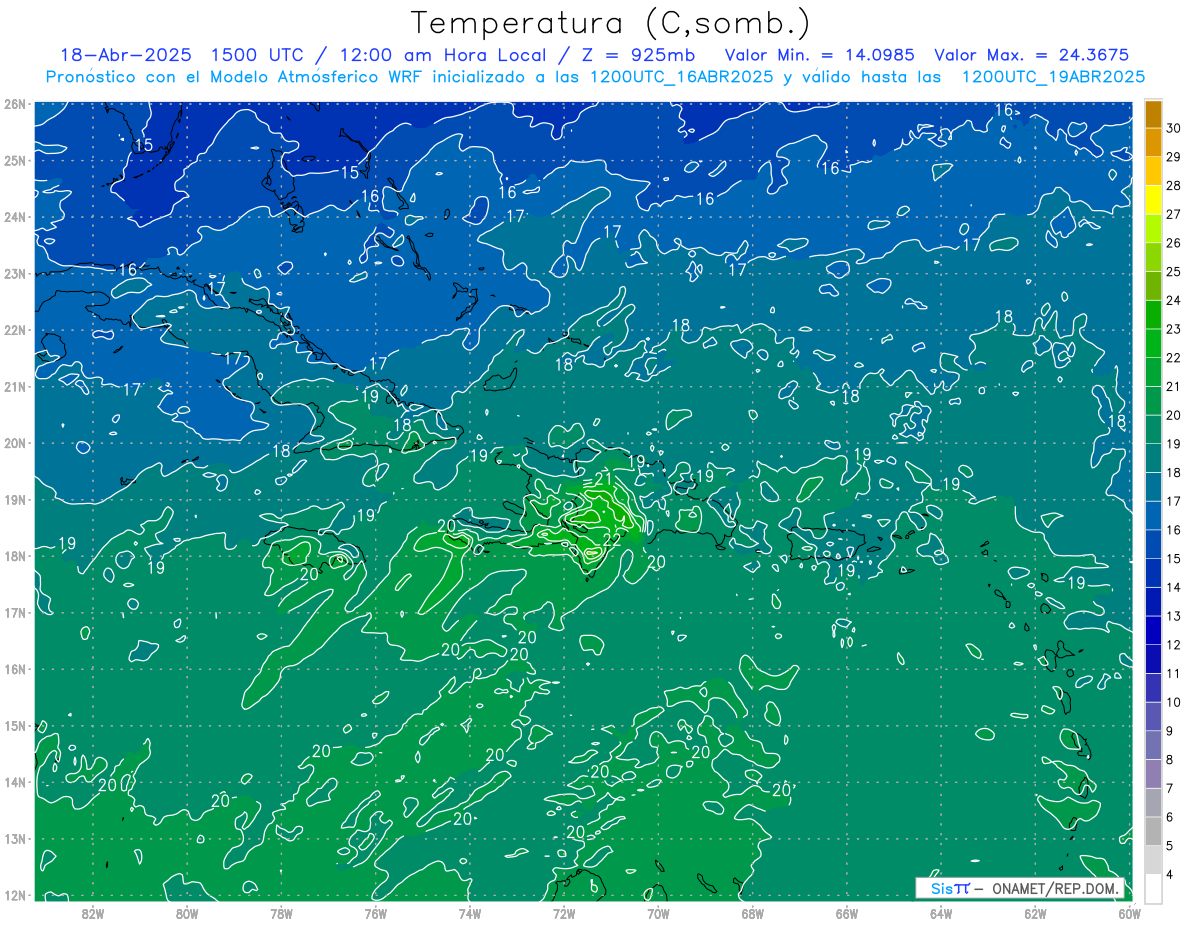Click the SisPI ONAMET/REP.DOM. logo box
1200x927 pixels.
1020,888
